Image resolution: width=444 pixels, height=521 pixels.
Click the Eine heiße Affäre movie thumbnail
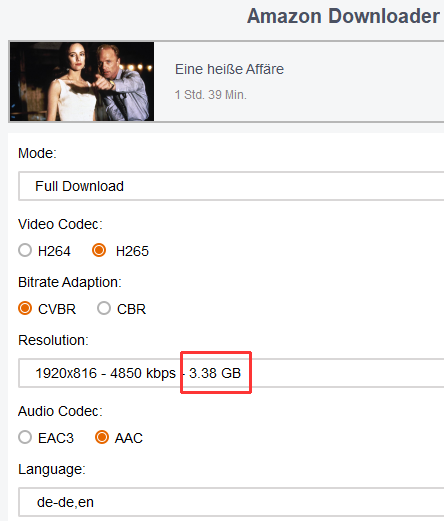coord(82,81)
